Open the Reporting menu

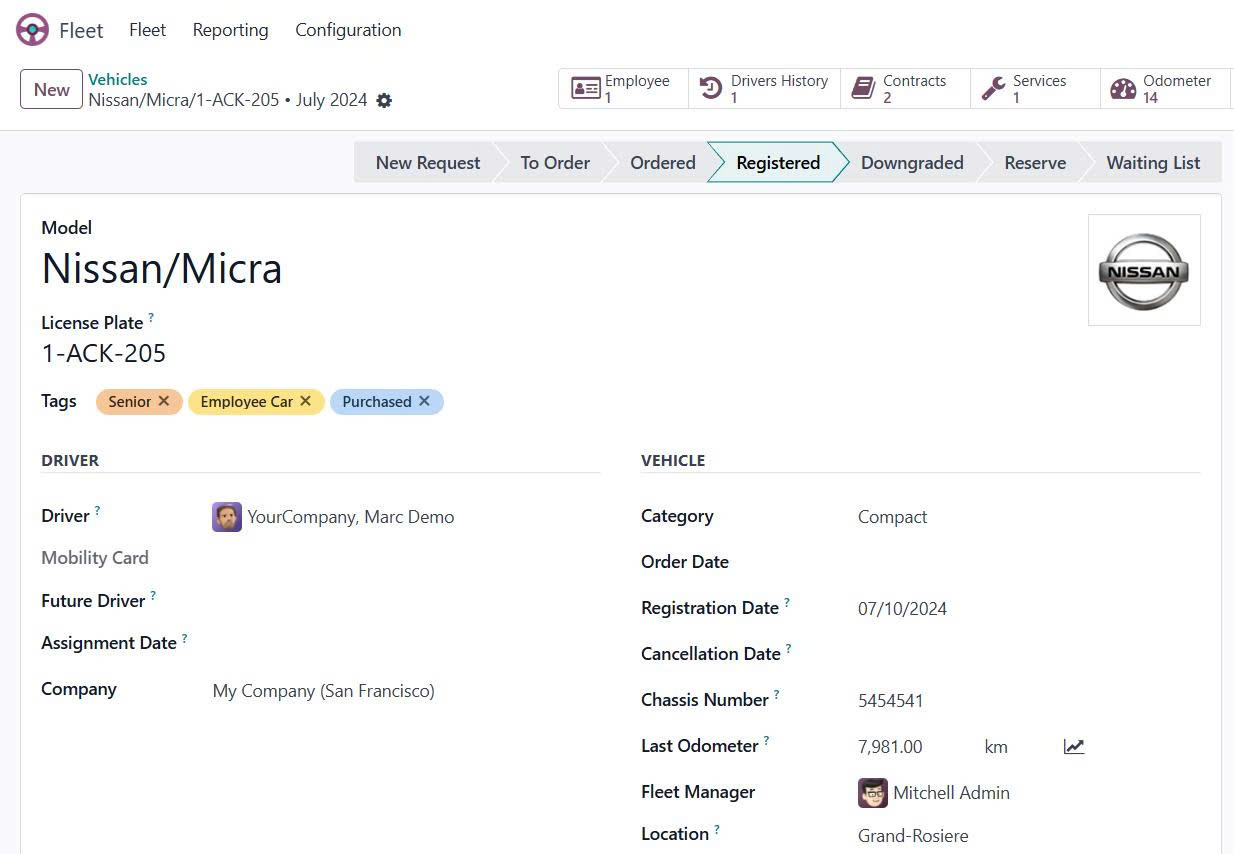[230, 30]
